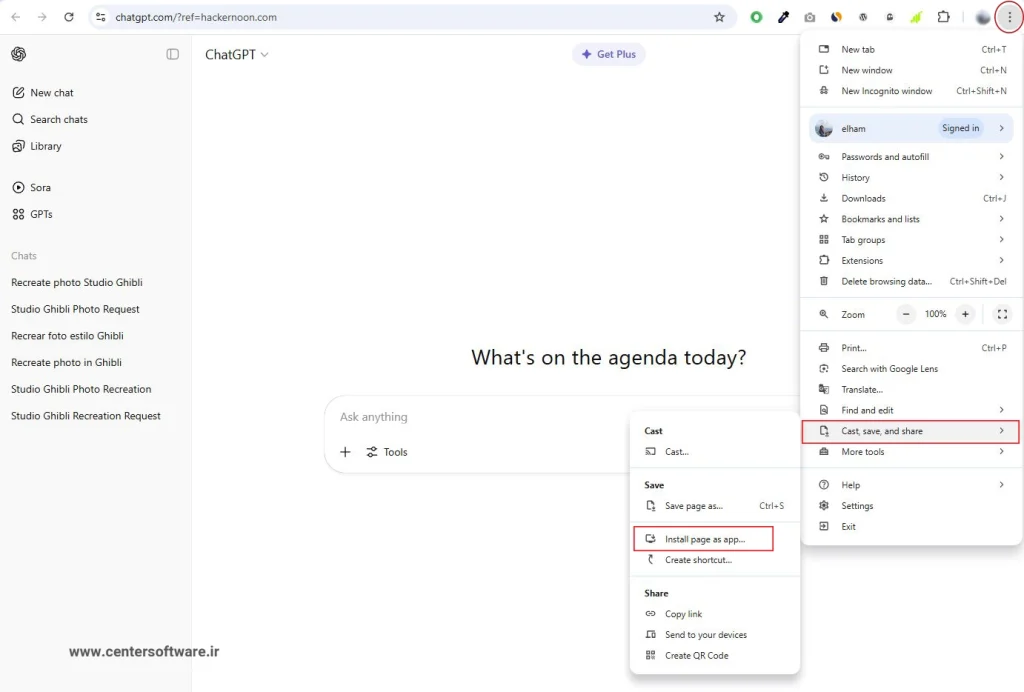Open Tools in the prompt box
This screenshot has height=692, width=1024.
coord(387,452)
